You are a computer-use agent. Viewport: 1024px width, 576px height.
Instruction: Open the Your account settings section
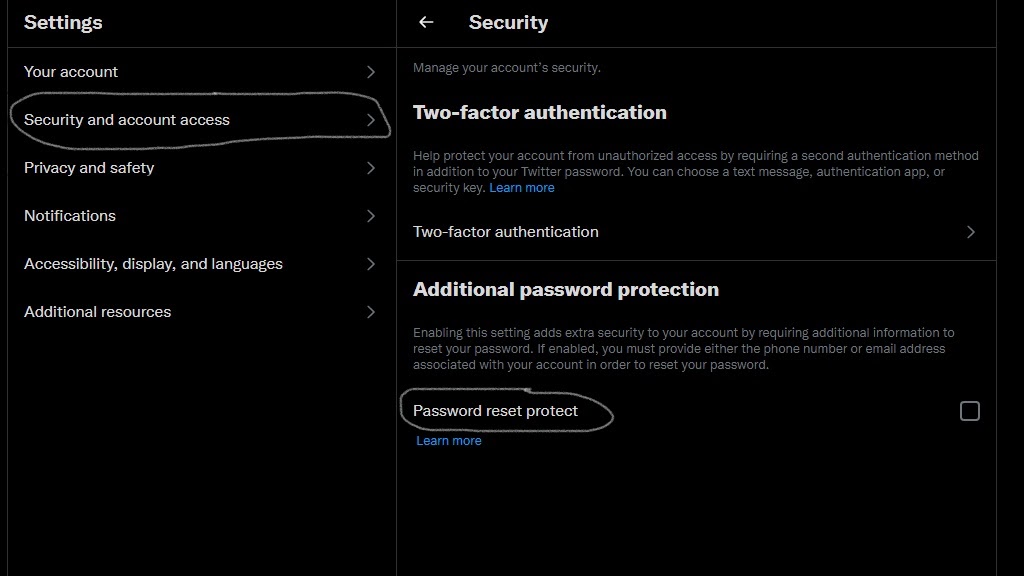pos(202,72)
